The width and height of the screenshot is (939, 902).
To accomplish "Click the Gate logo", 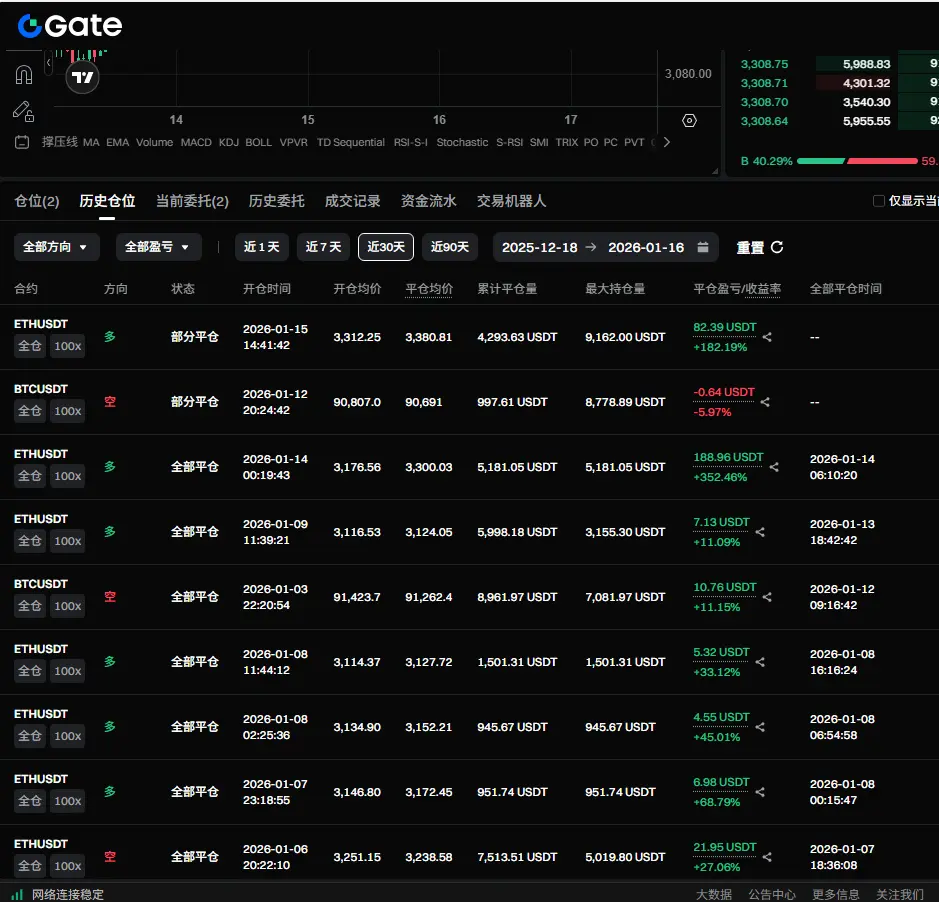I will pyautogui.click(x=70, y=26).
